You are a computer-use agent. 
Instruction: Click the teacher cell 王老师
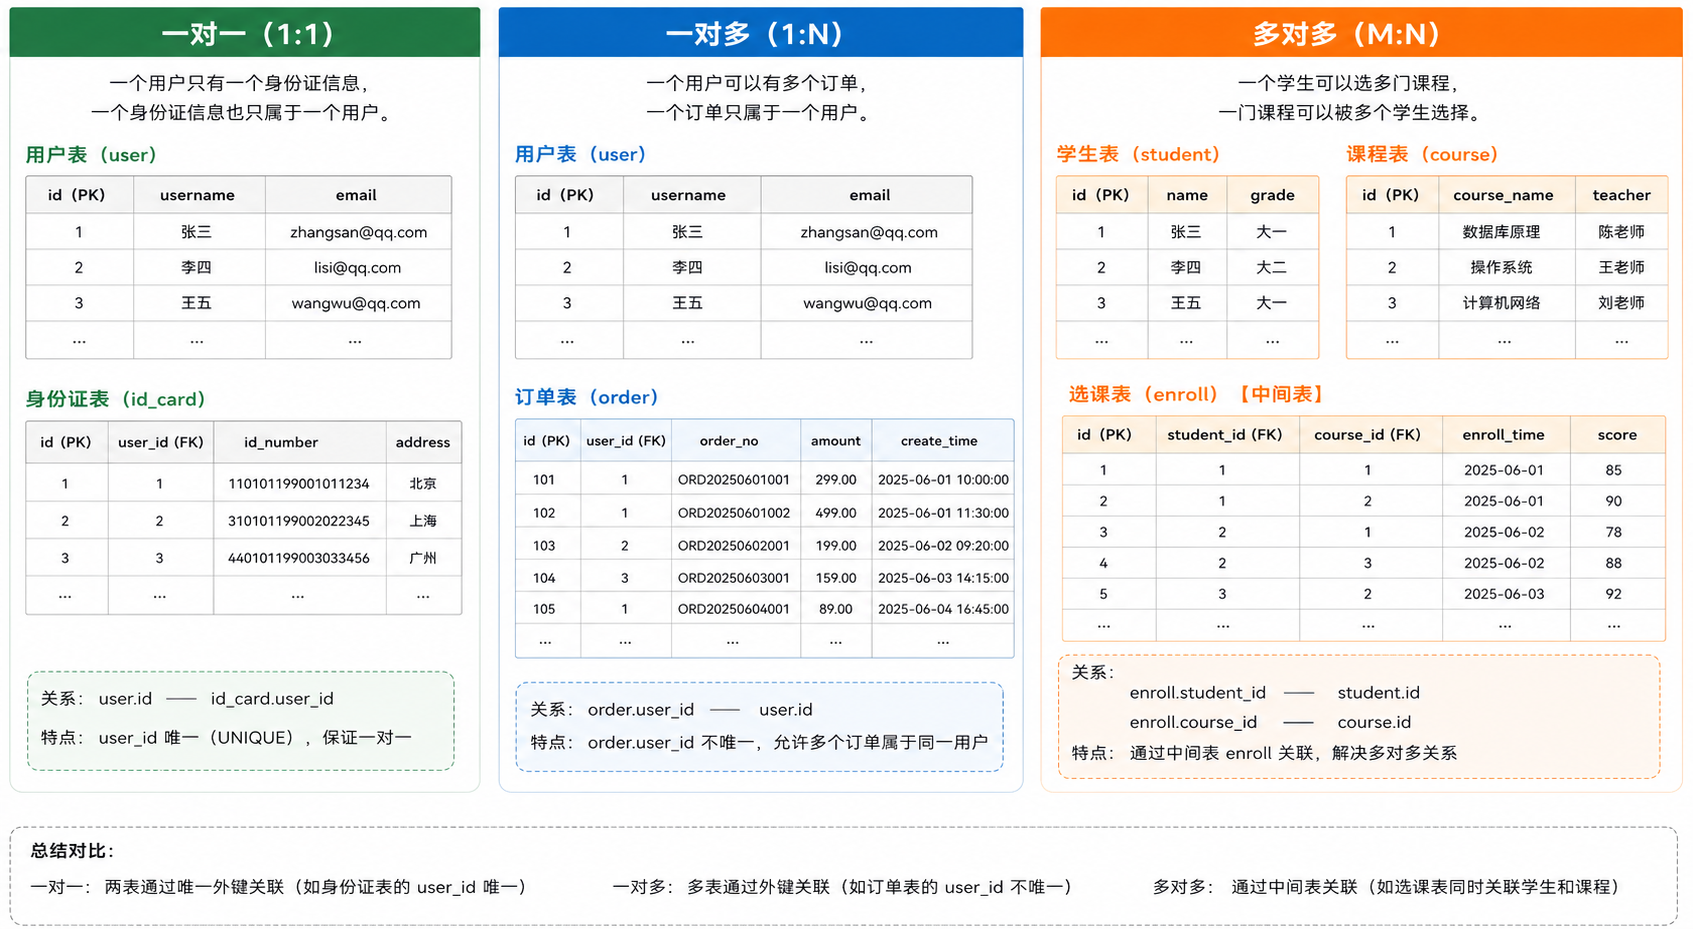pyautogui.click(x=1621, y=268)
